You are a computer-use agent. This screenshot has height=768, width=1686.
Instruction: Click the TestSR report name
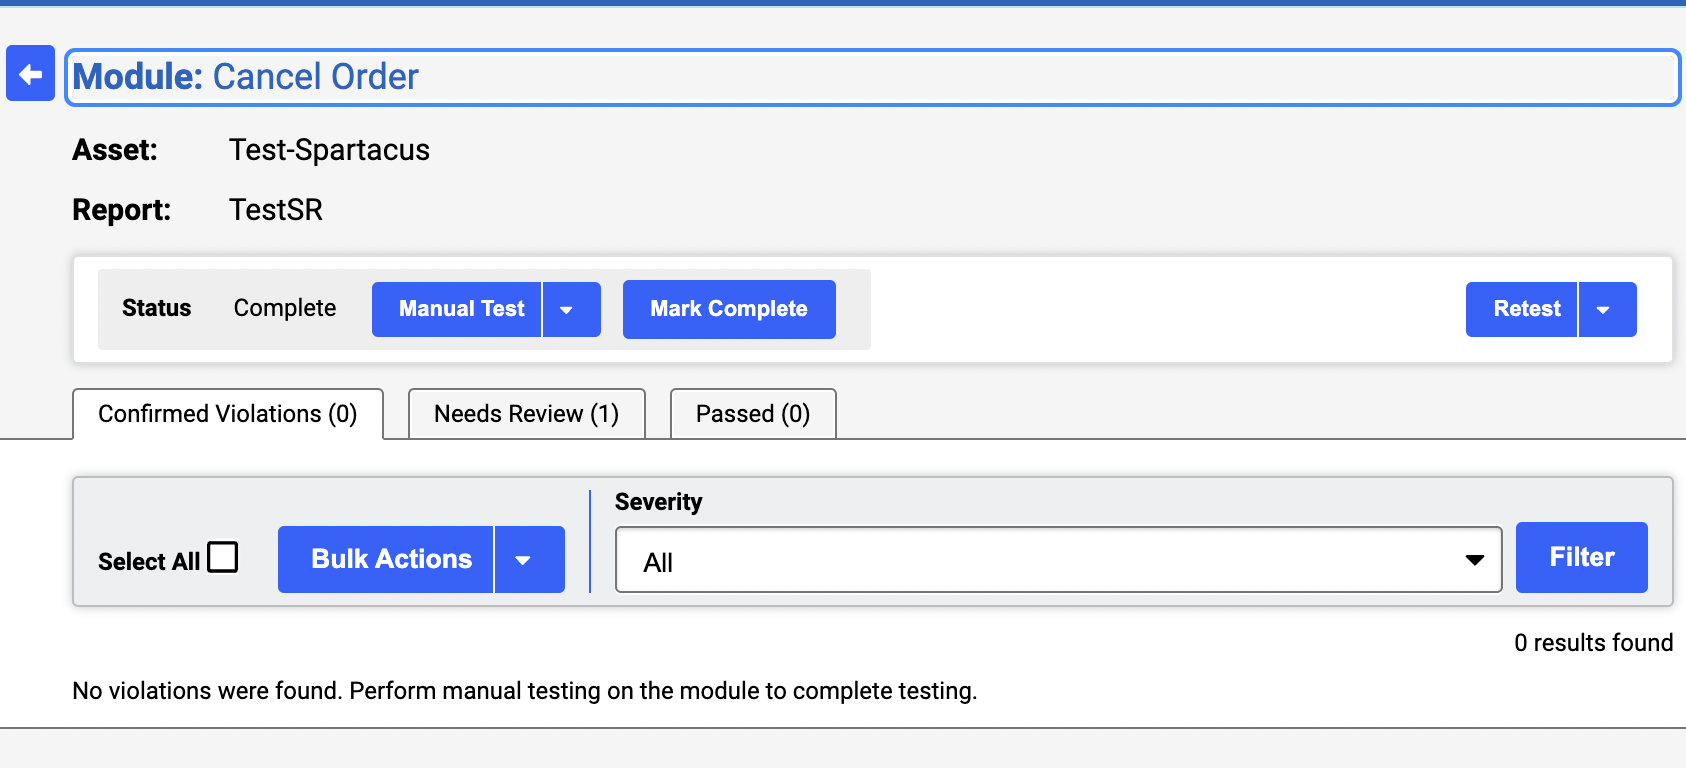276,210
